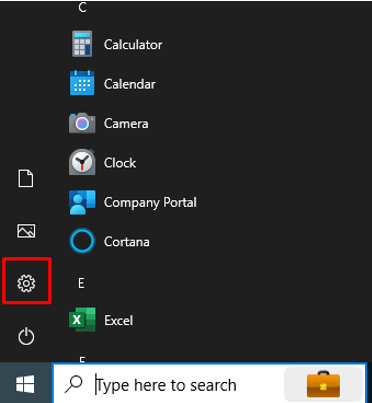Open Company Portal via its icon
Viewport: 372px width, 403px height.
[x=82, y=202]
